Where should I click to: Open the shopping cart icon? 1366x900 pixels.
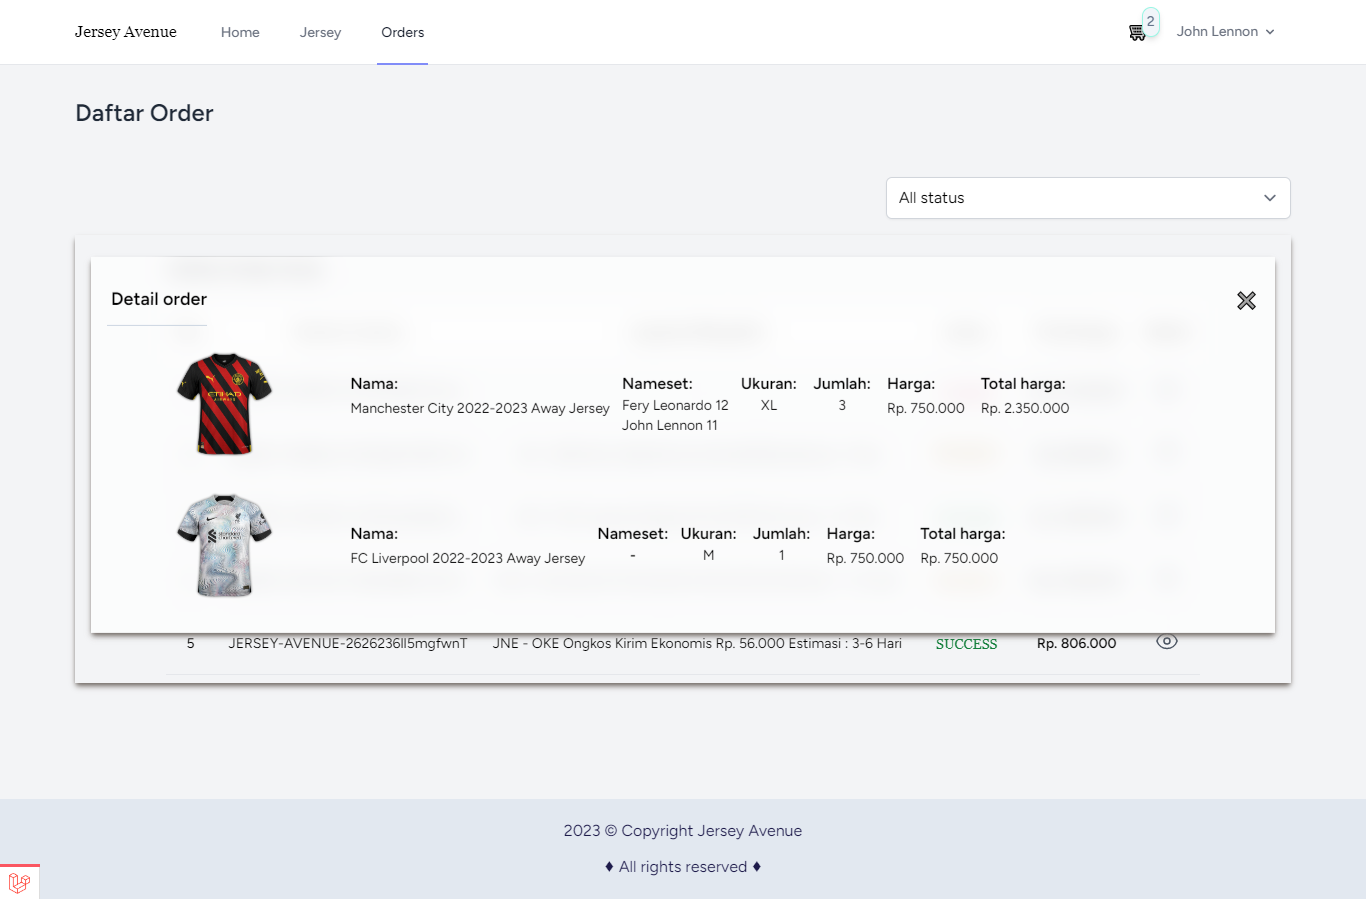(1137, 33)
